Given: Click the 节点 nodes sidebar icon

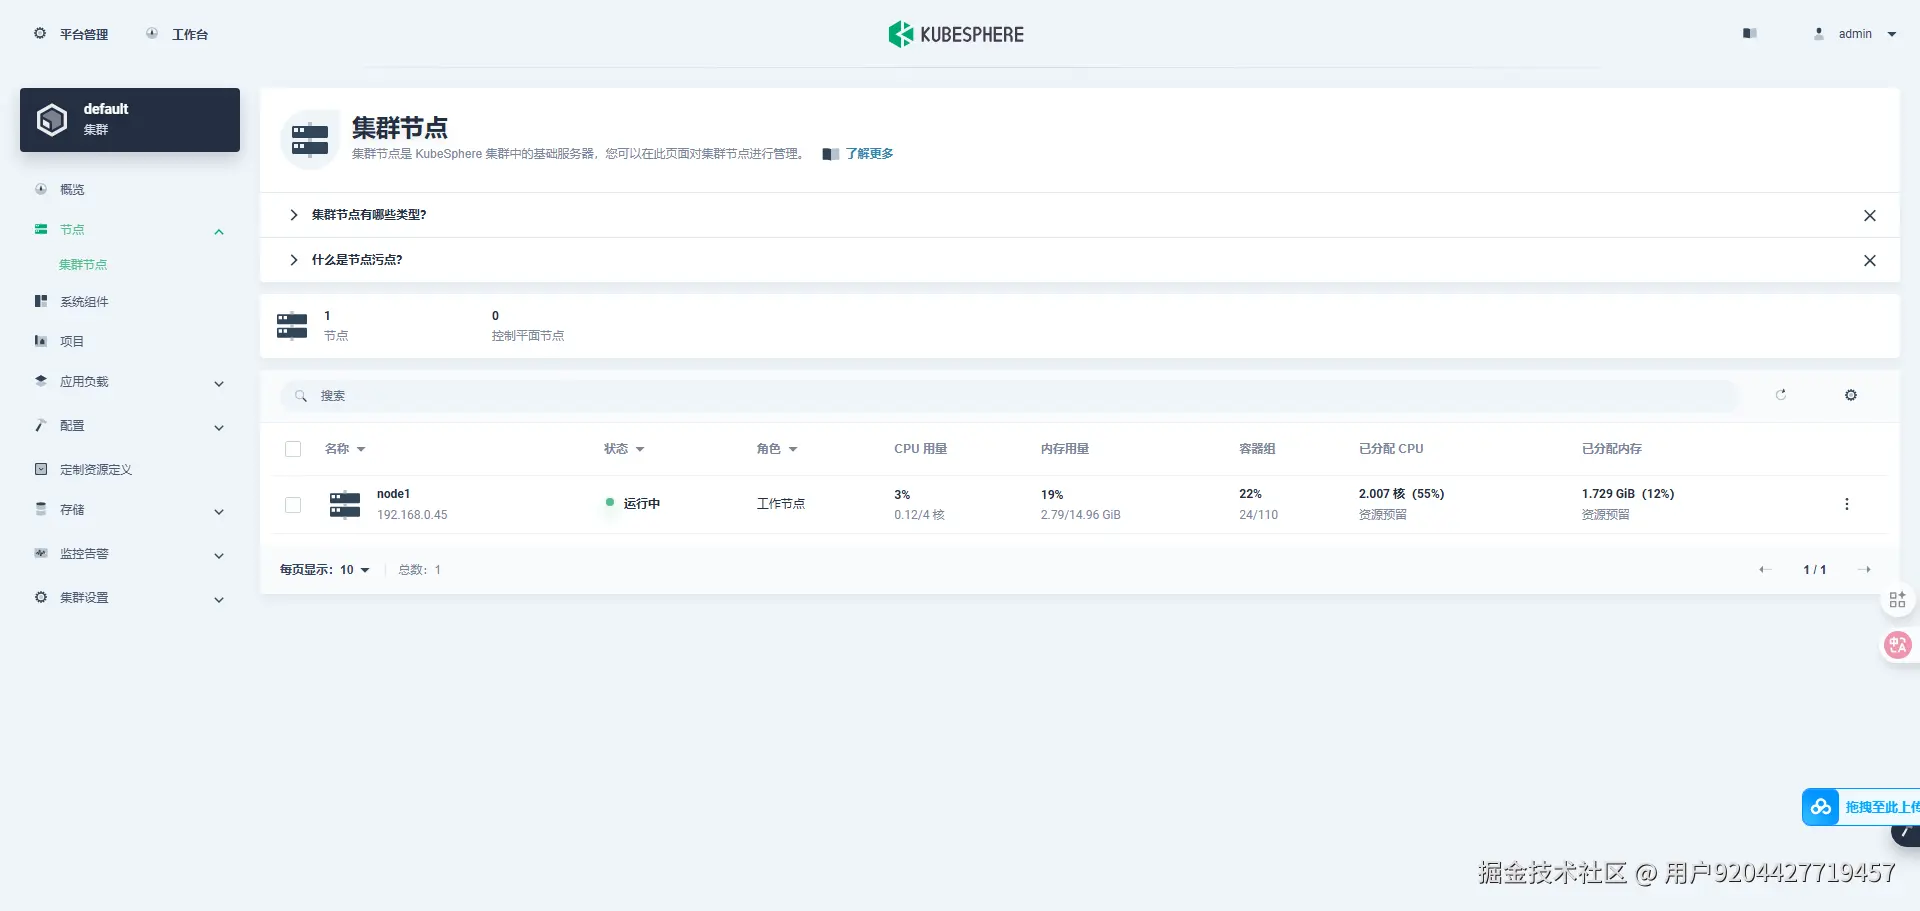Looking at the screenshot, I should 41,229.
